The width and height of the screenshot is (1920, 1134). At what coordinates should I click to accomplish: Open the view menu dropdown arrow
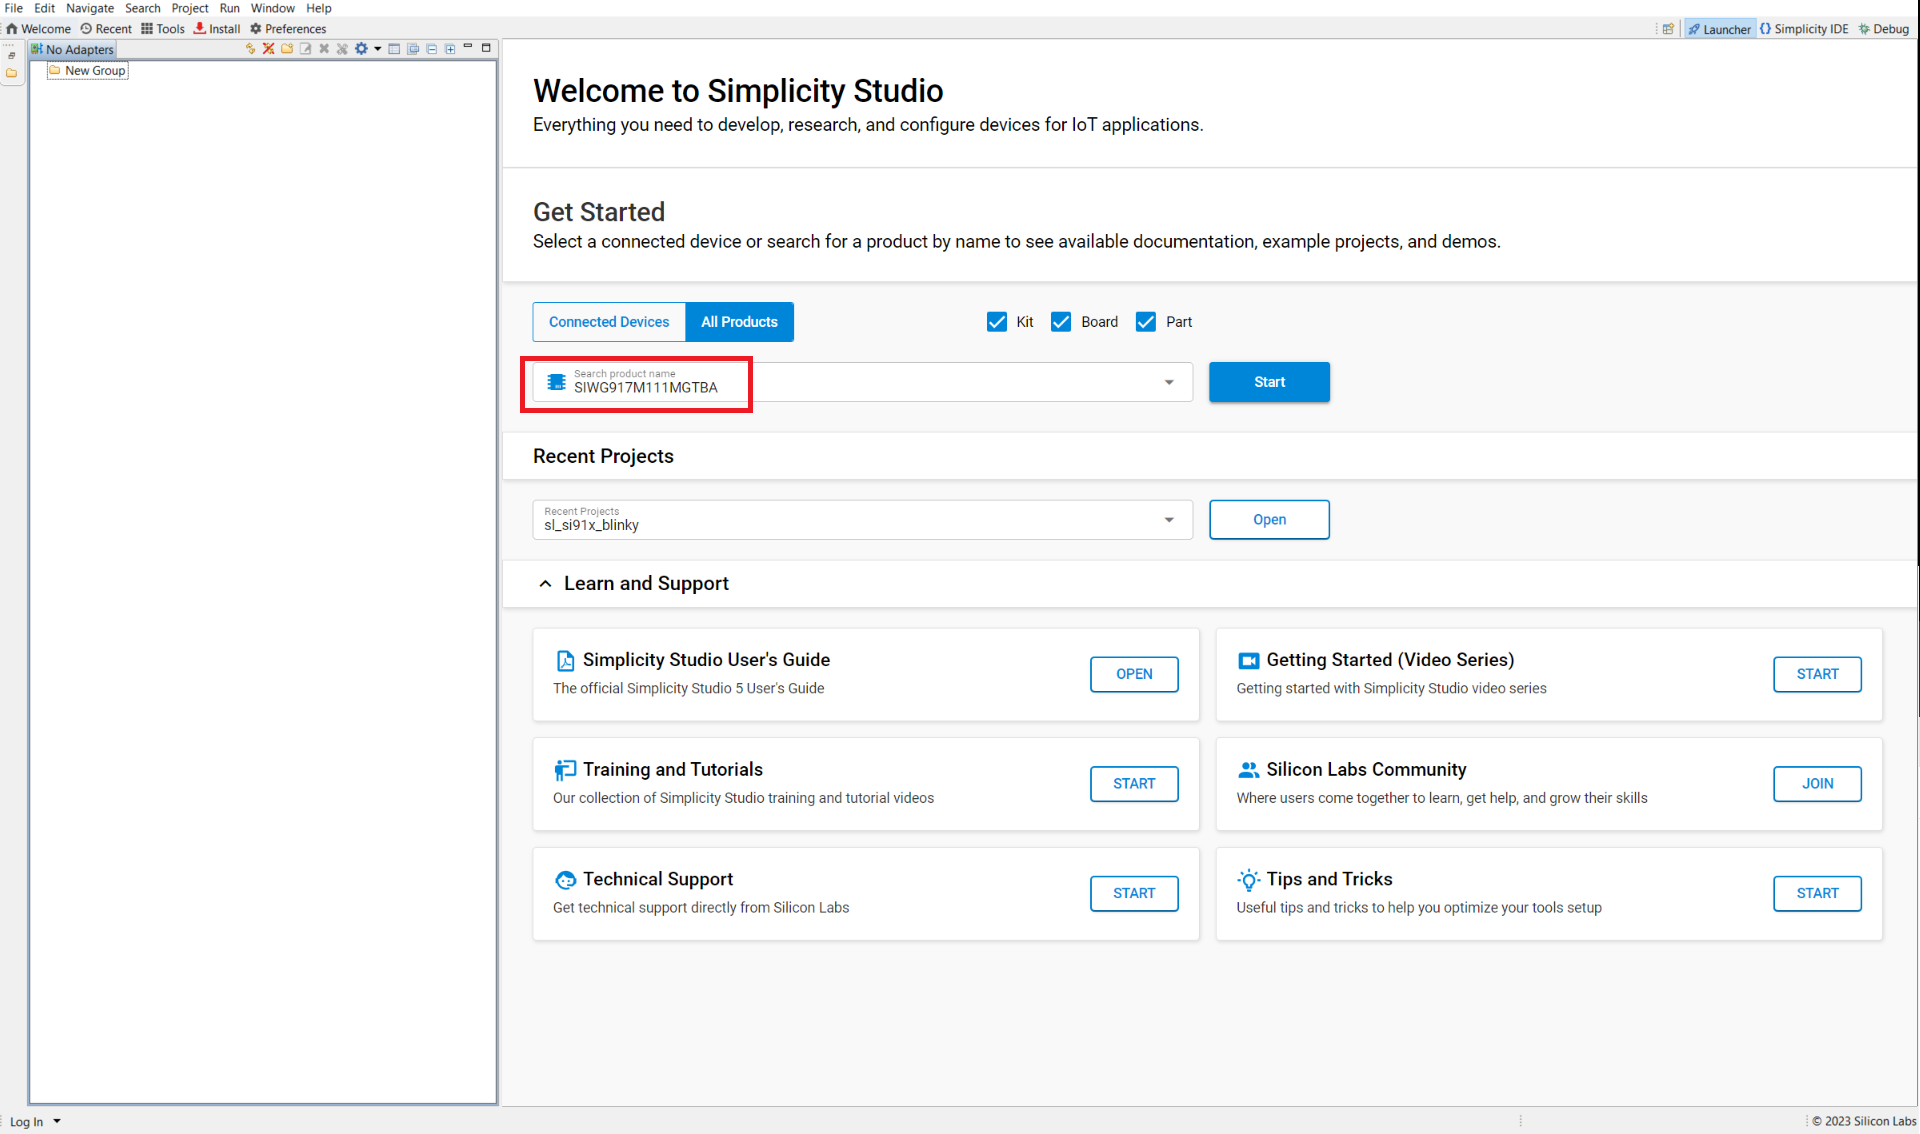tap(377, 48)
